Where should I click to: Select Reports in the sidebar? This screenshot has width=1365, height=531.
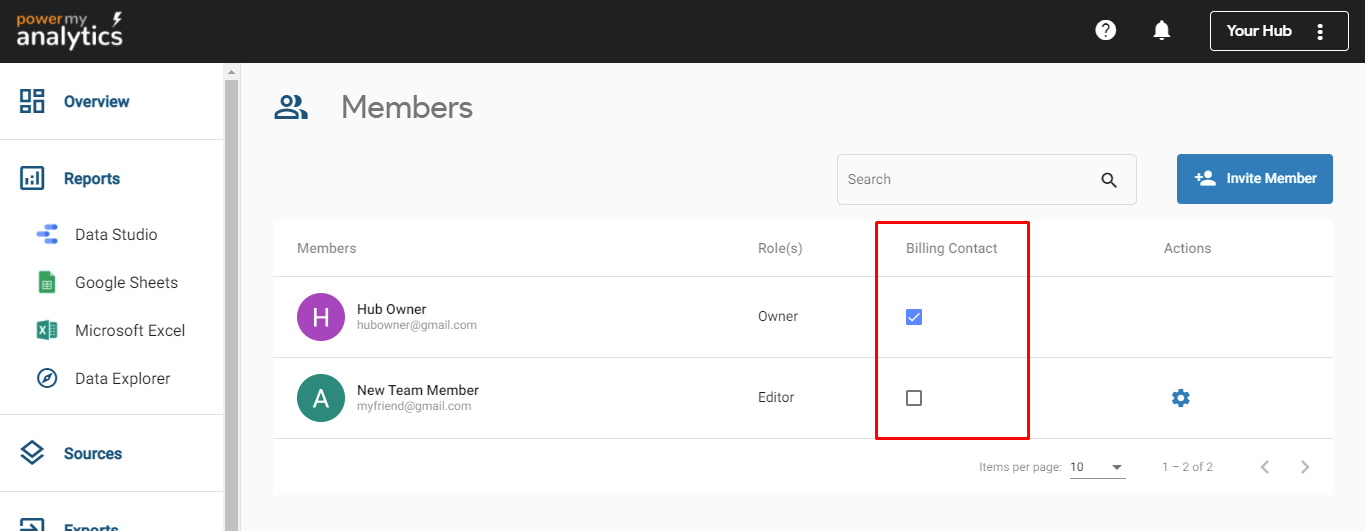pyautogui.click(x=91, y=179)
